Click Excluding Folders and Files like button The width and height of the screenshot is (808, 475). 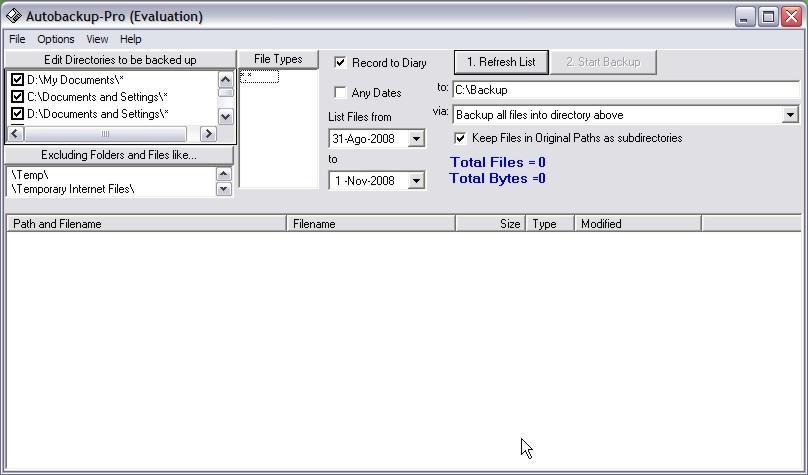(x=119, y=155)
